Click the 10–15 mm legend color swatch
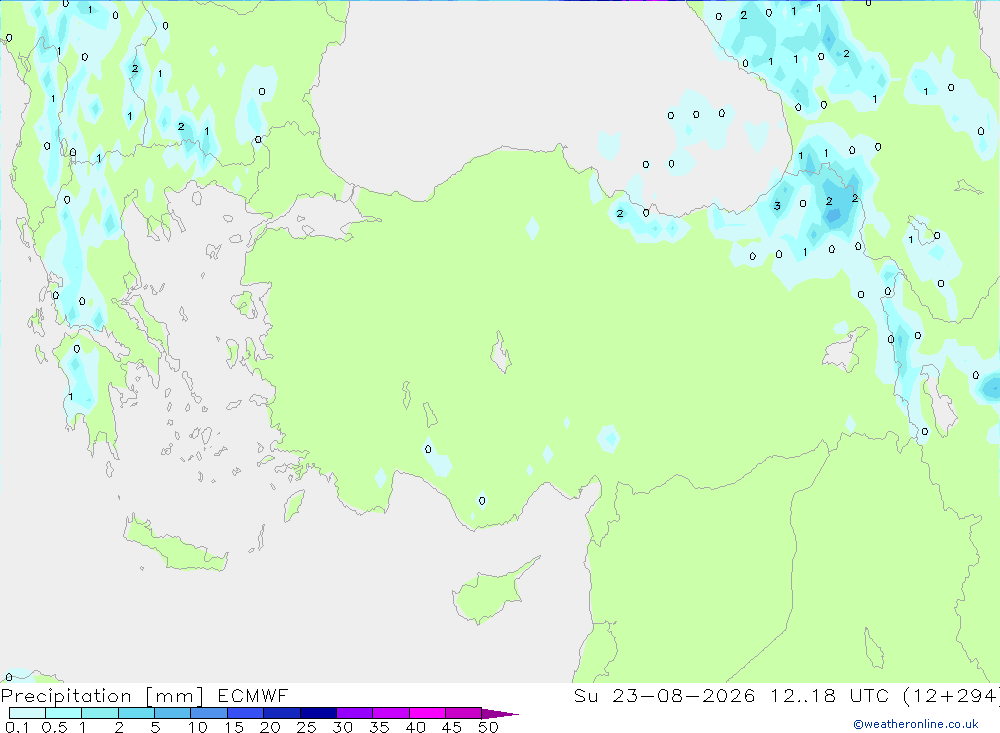 click(209, 713)
